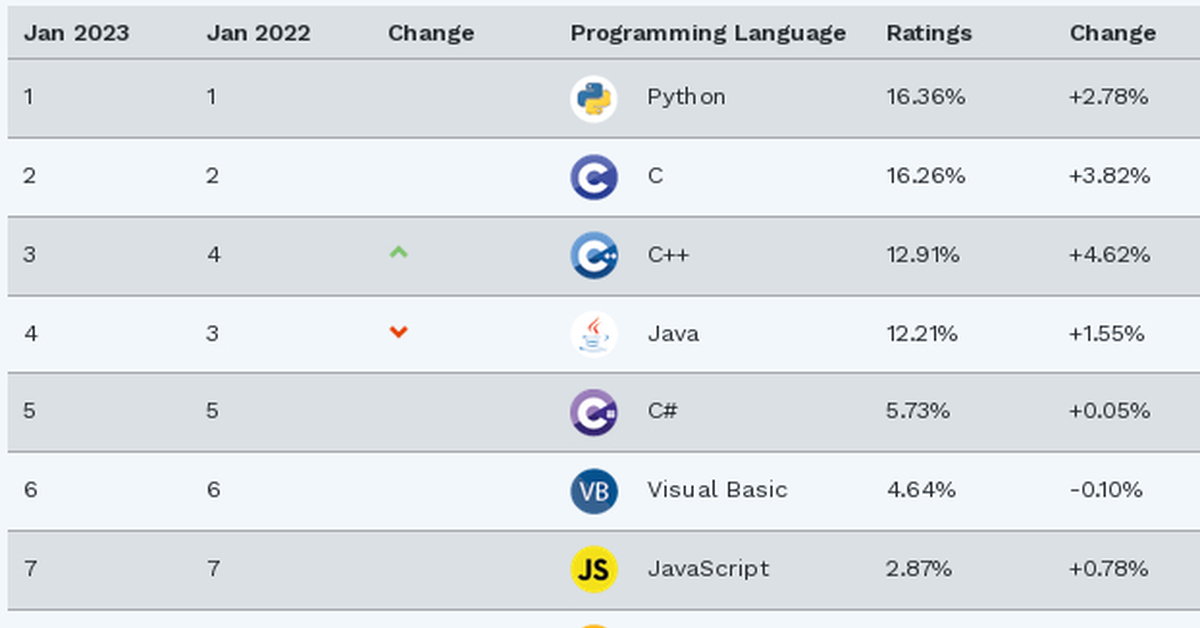Viewport: 1200px width, 628px height.
Task: Click the Jan 2023 column header
Action: click(77, 33)
